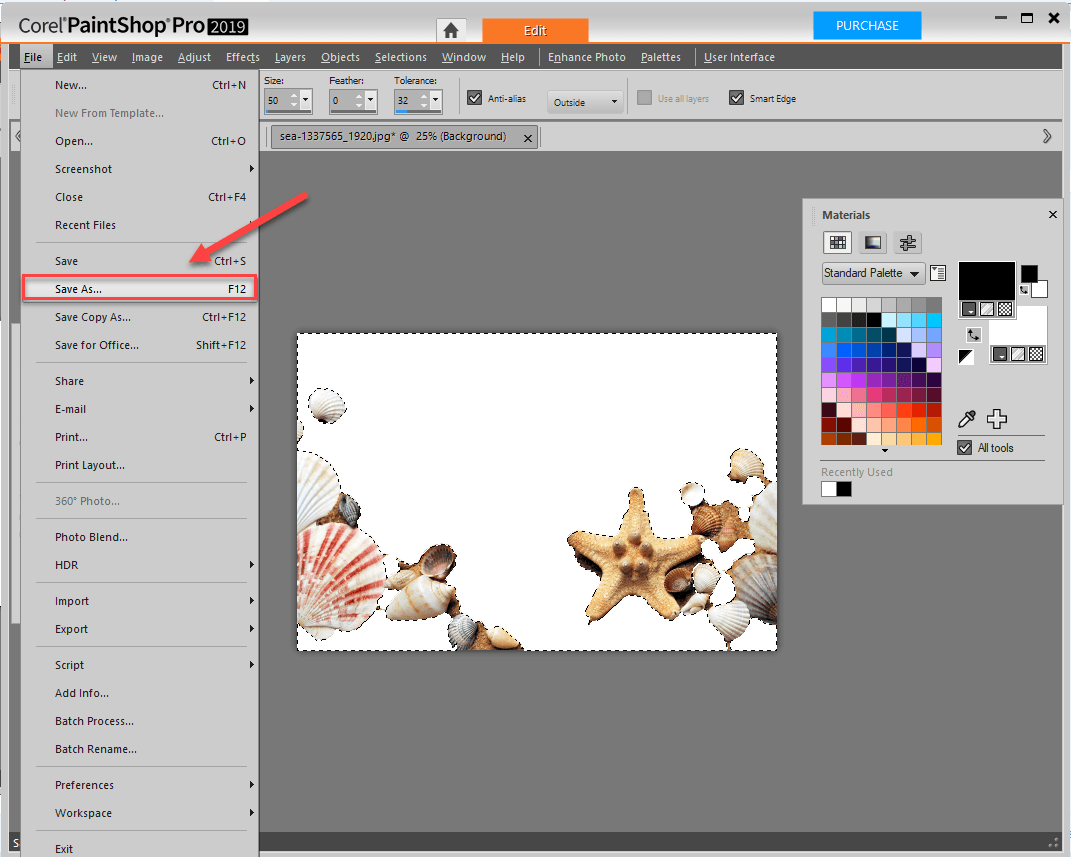Click the Home icon in the title bar
This screenshot has height=857, width=1071.
[x=451, y=30]
